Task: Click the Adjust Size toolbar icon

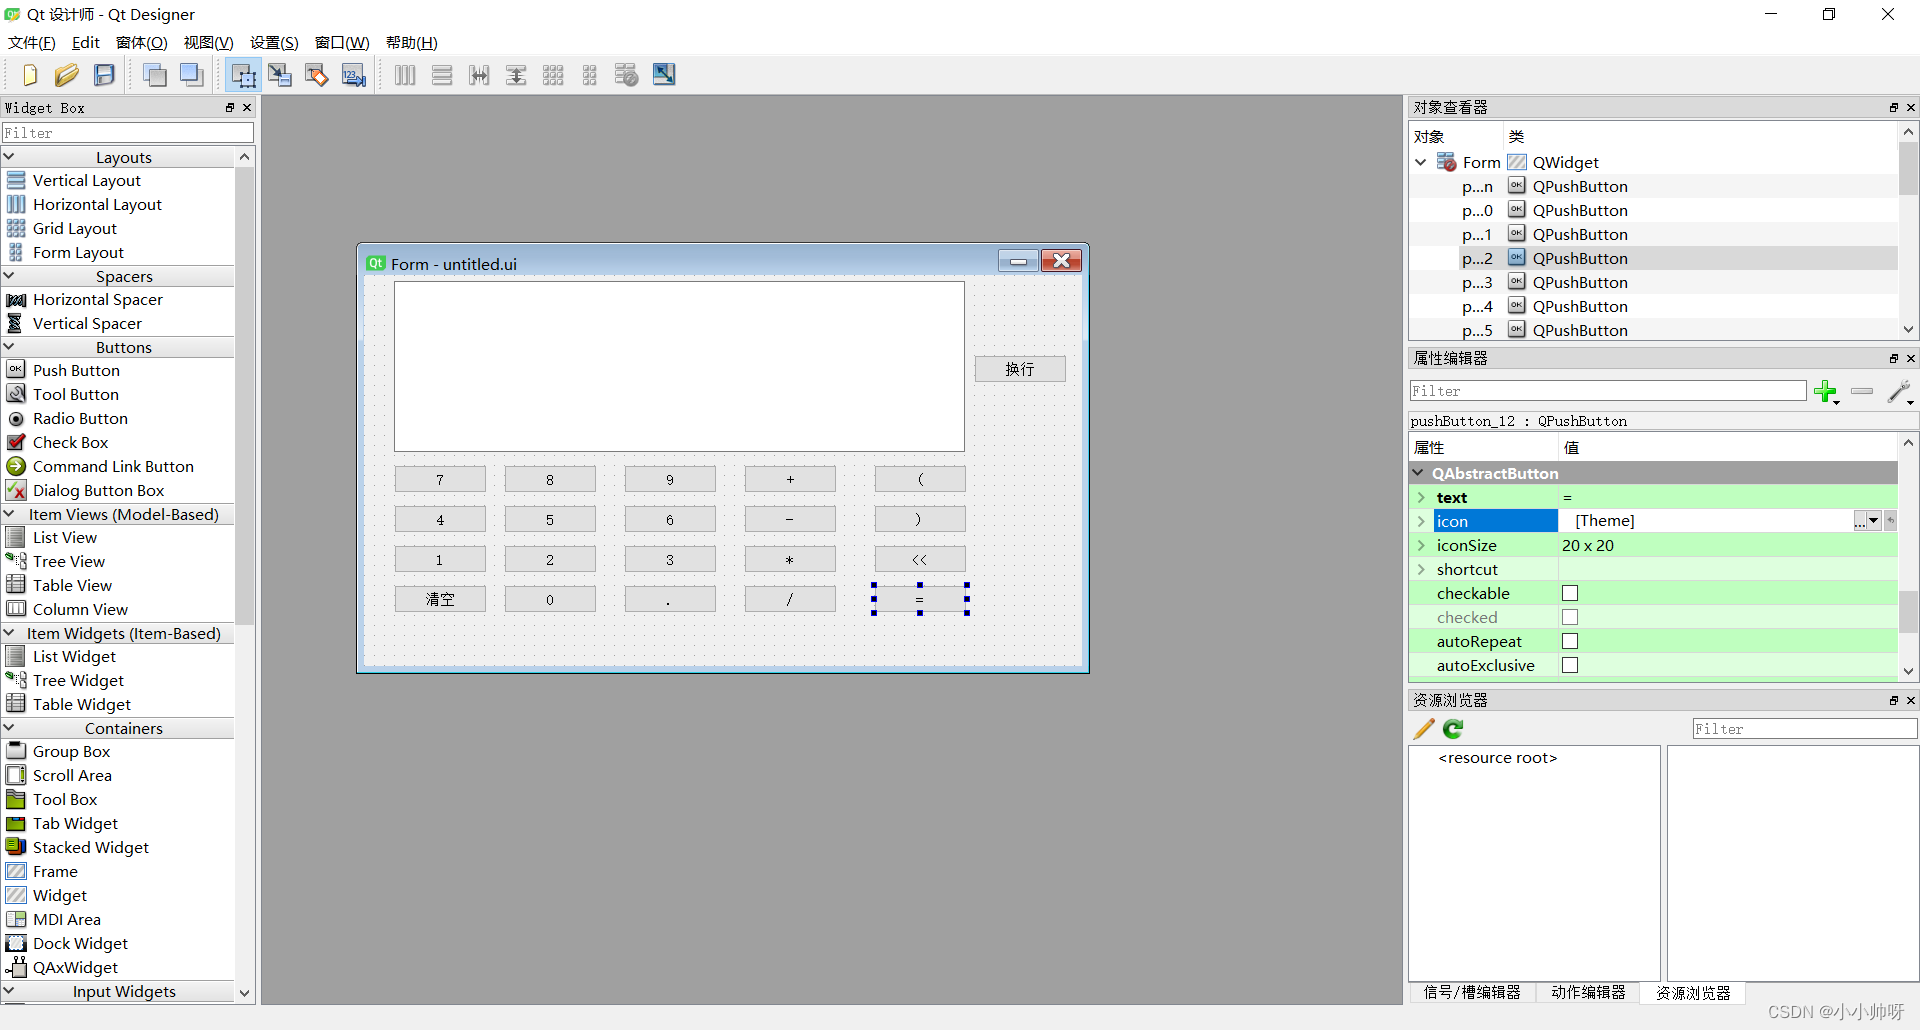Action: pyautogui.click(x=664, y=75)
